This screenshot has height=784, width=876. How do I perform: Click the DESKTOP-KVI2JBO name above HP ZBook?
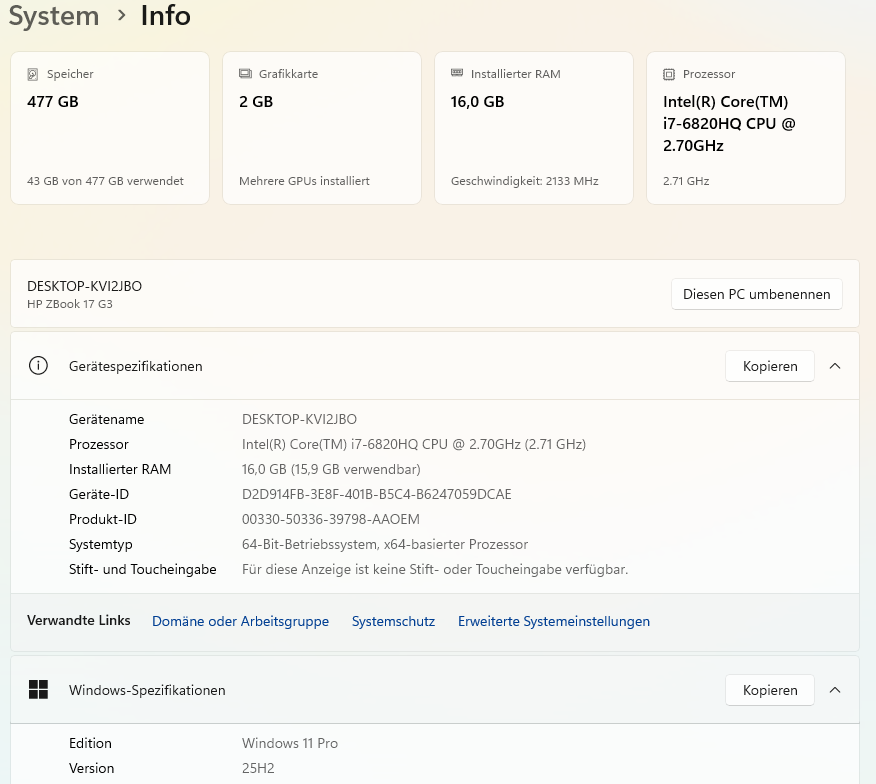coord(84,286)
